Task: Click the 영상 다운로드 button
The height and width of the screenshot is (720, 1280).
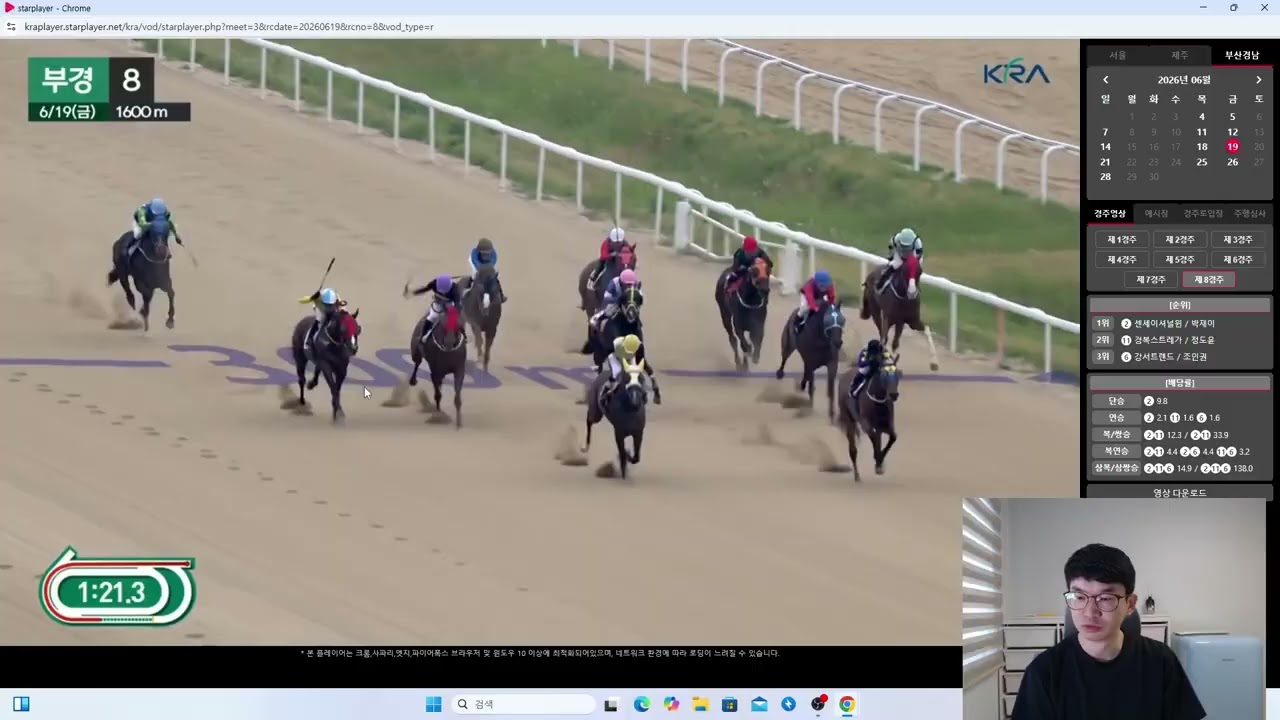Action: 1179,492
